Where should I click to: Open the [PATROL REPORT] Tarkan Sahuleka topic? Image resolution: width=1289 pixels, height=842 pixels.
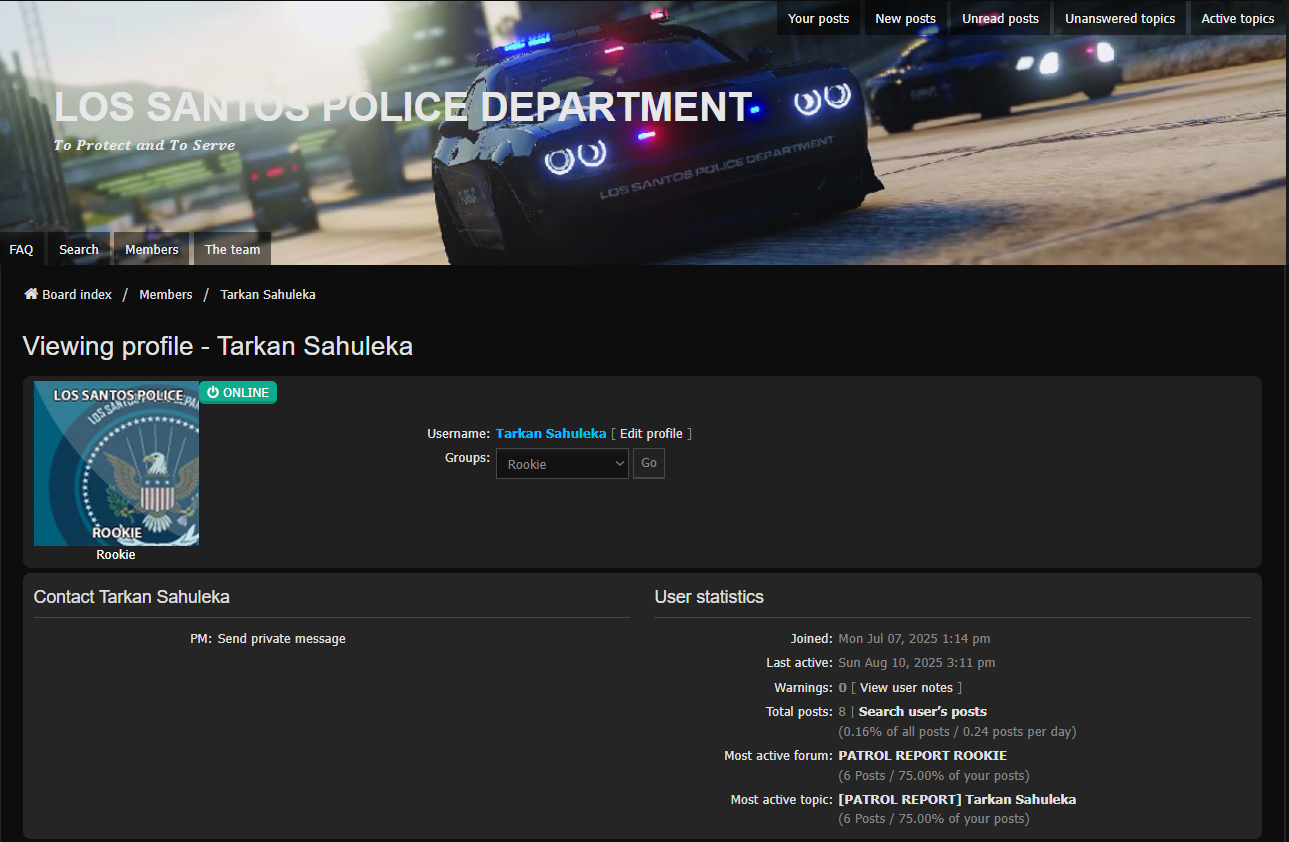[957, 799]
